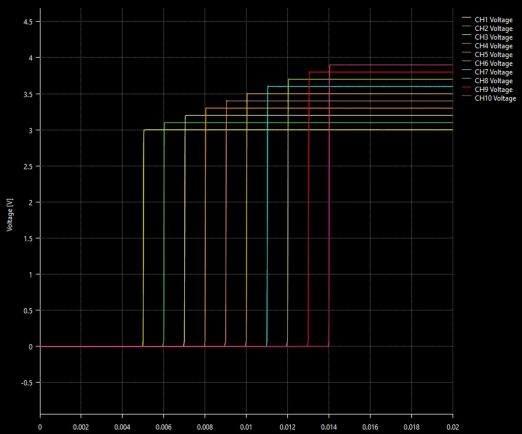The image size is (522, 434).
Task: Click the CH6 Voltage legend label
Action: (x=493, y=63)
